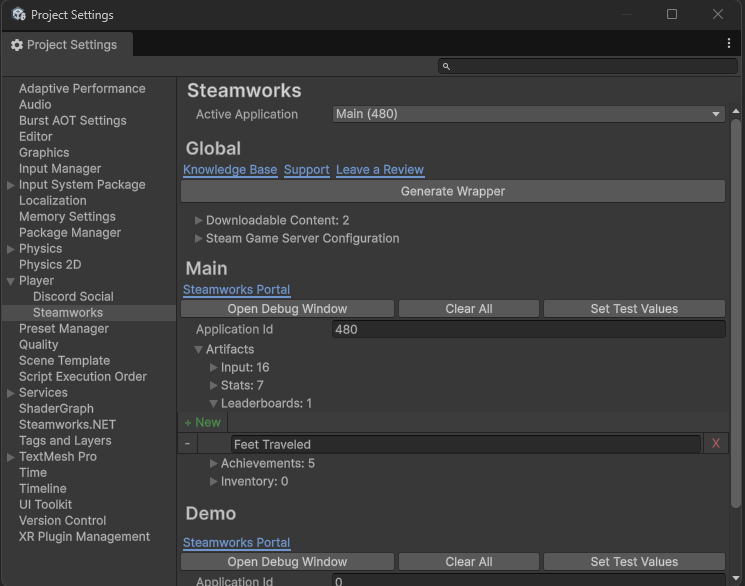Select Script Execution Order
Screen dimensions: 745x586
coord(83,377)
